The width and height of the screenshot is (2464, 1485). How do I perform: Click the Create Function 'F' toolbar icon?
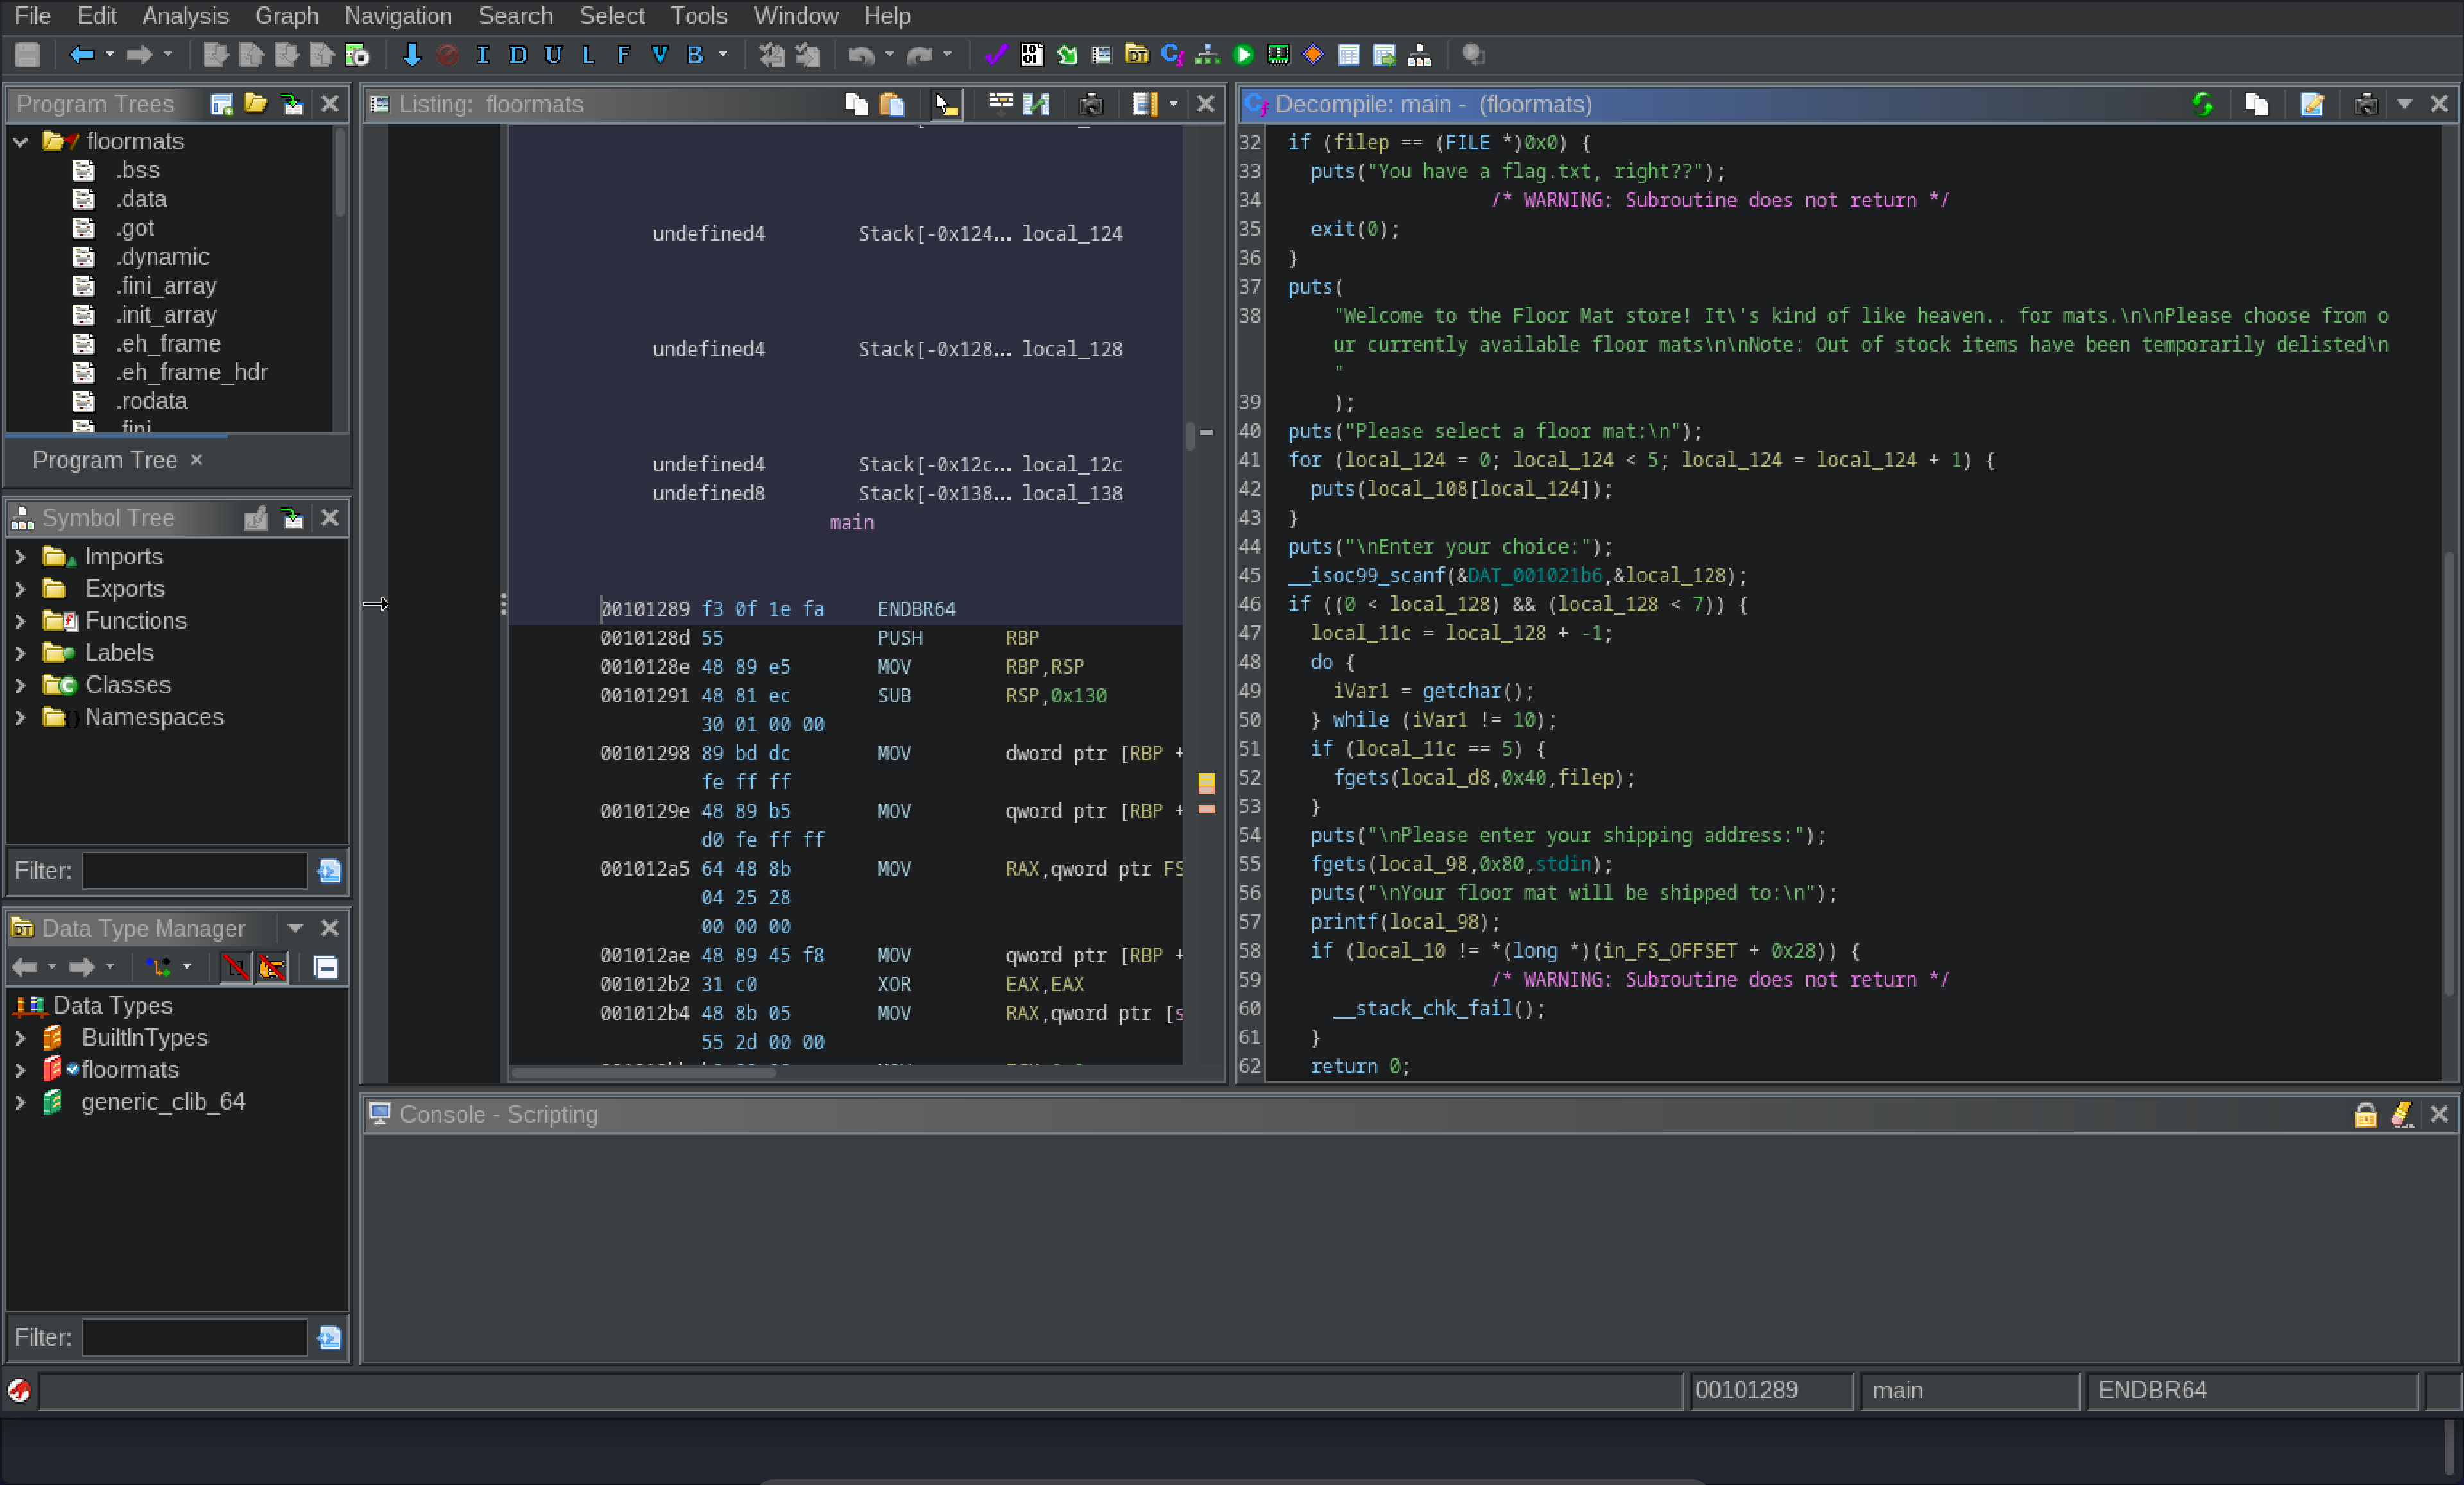point(623,55)
